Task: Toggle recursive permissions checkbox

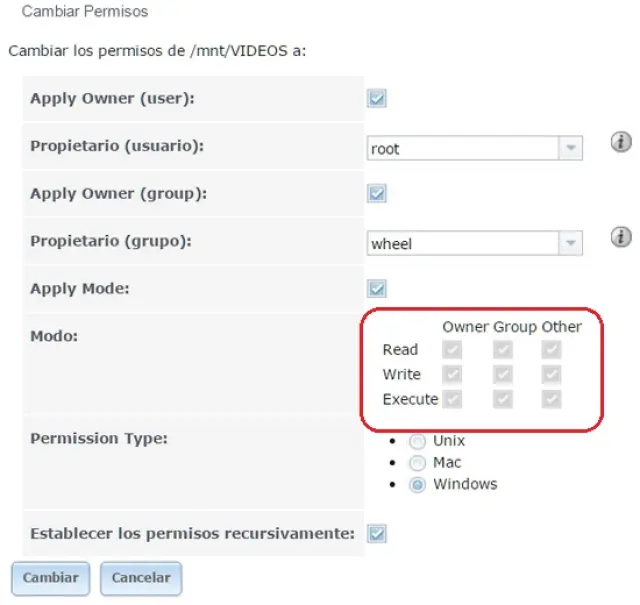Action: coord(377,534)
